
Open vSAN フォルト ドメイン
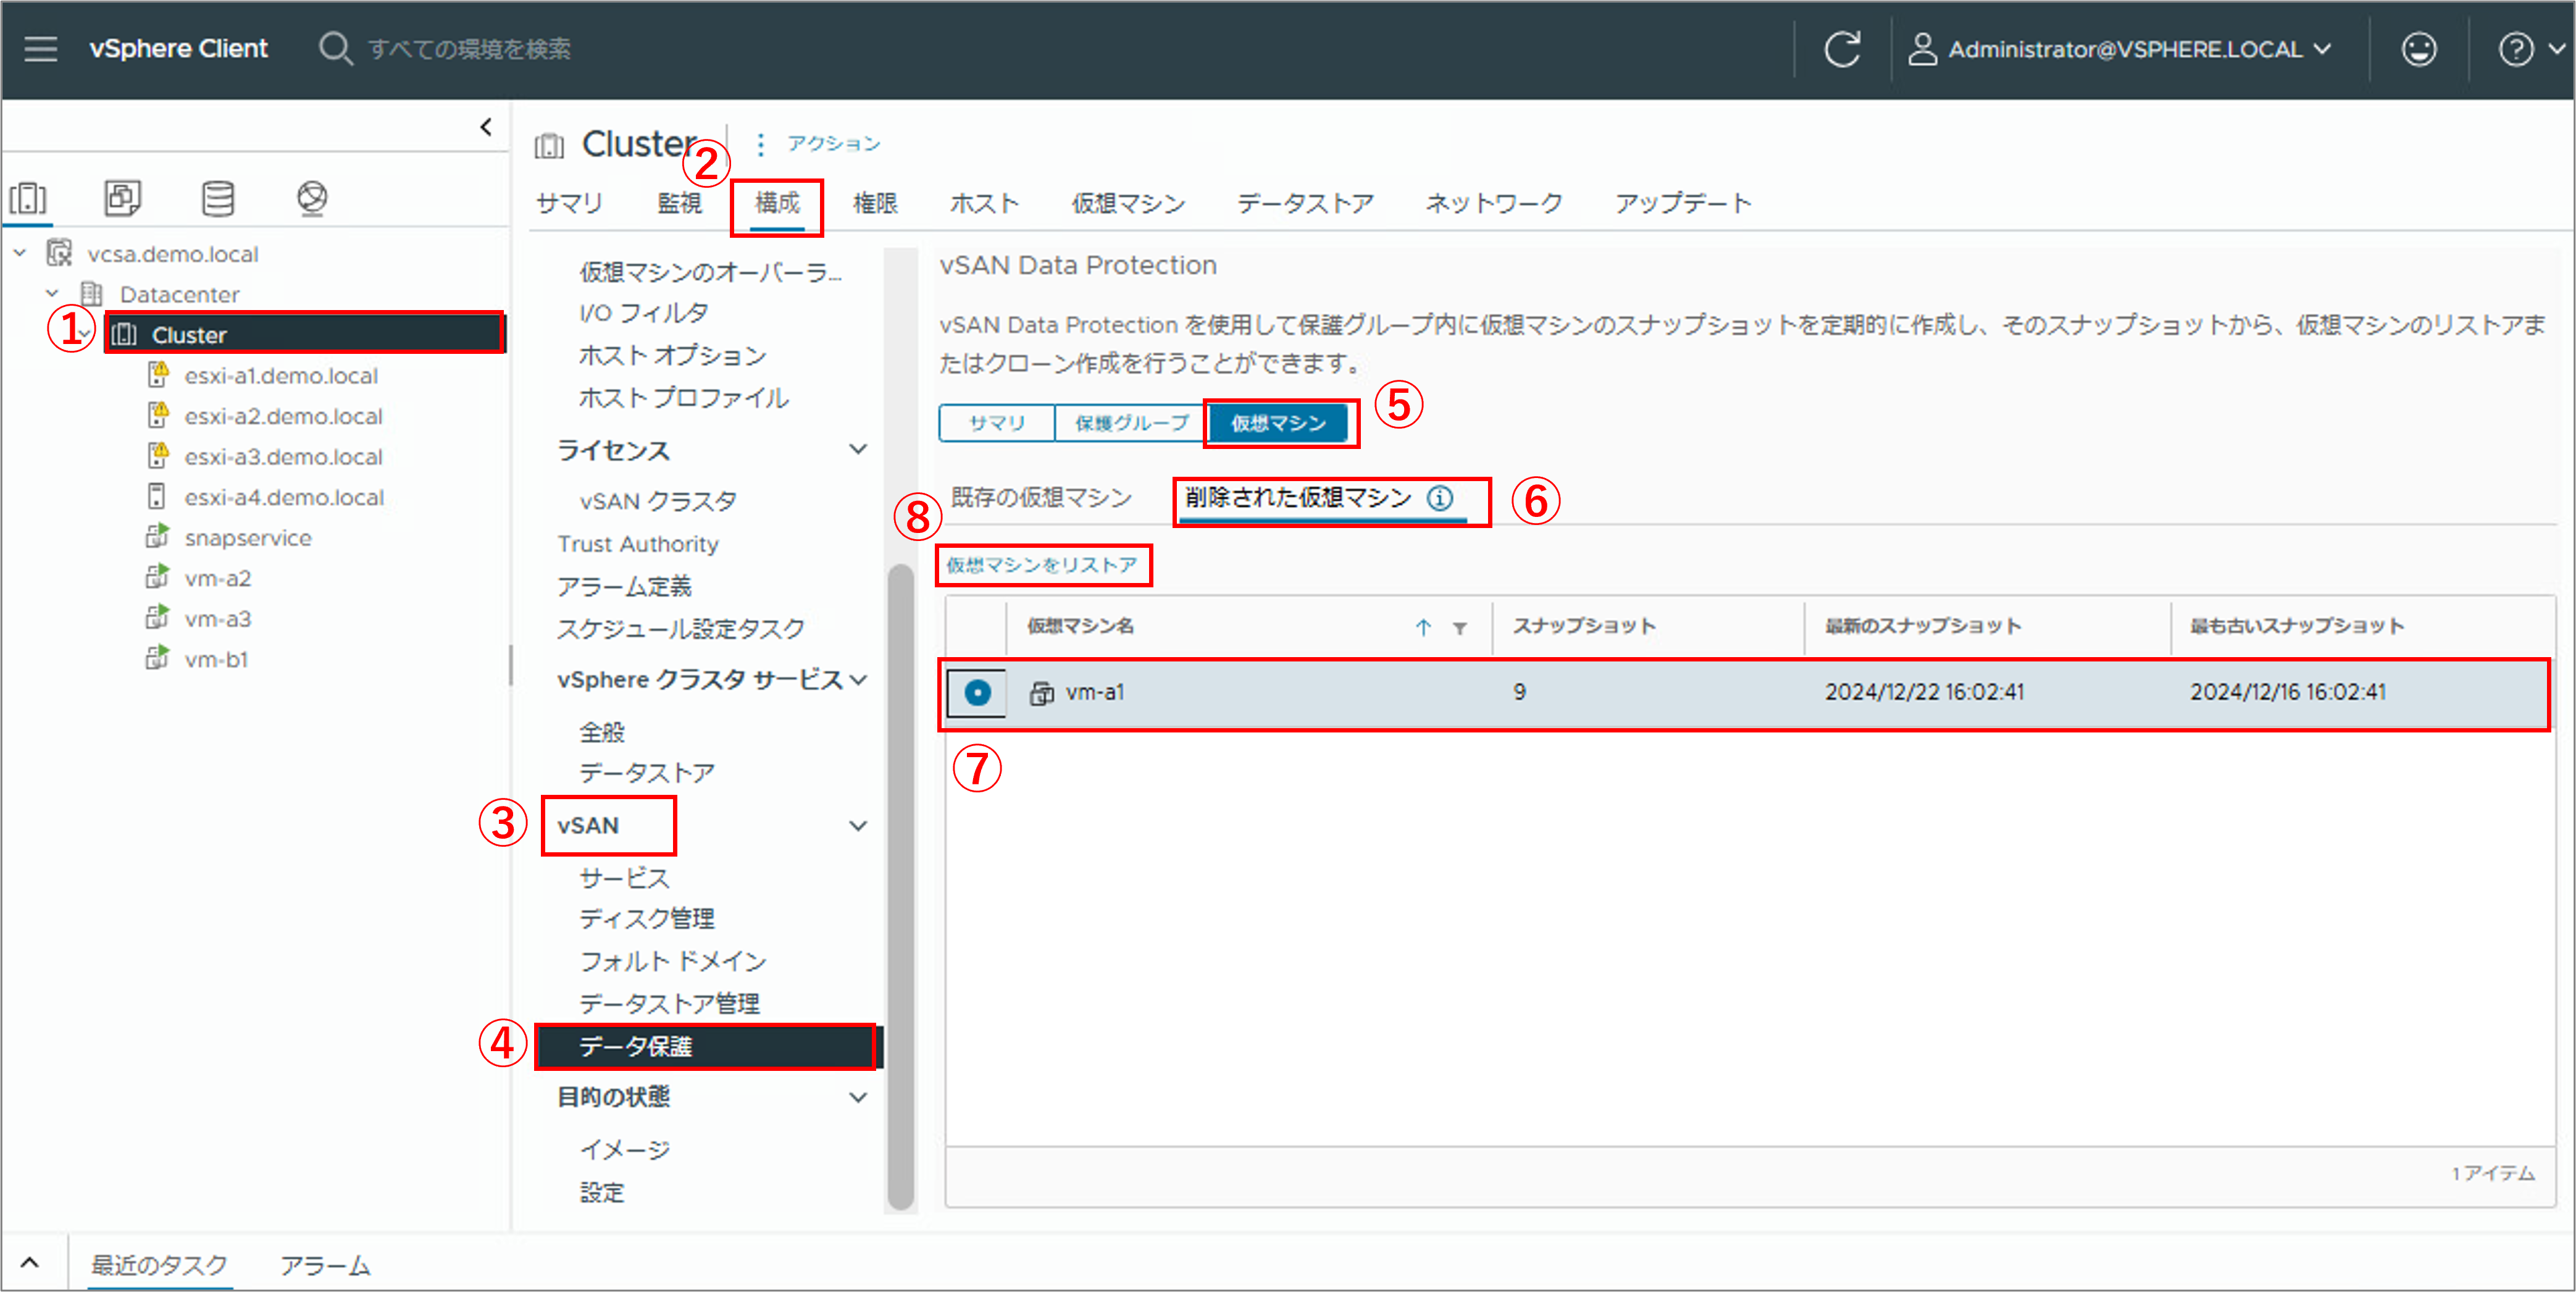673,961
